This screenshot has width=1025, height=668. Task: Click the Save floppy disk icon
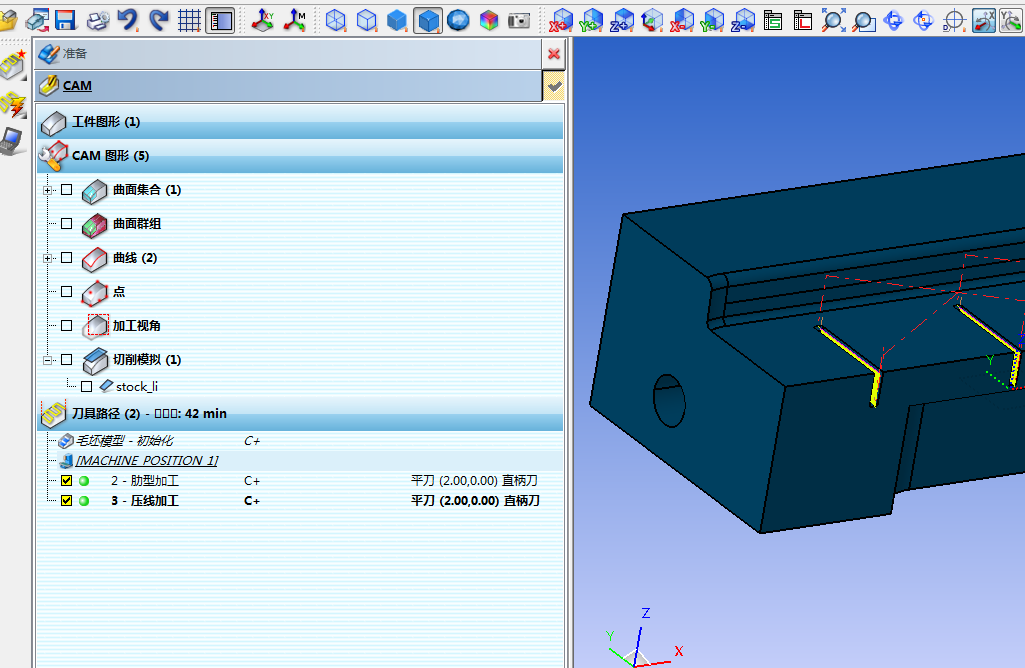point(66,19)
